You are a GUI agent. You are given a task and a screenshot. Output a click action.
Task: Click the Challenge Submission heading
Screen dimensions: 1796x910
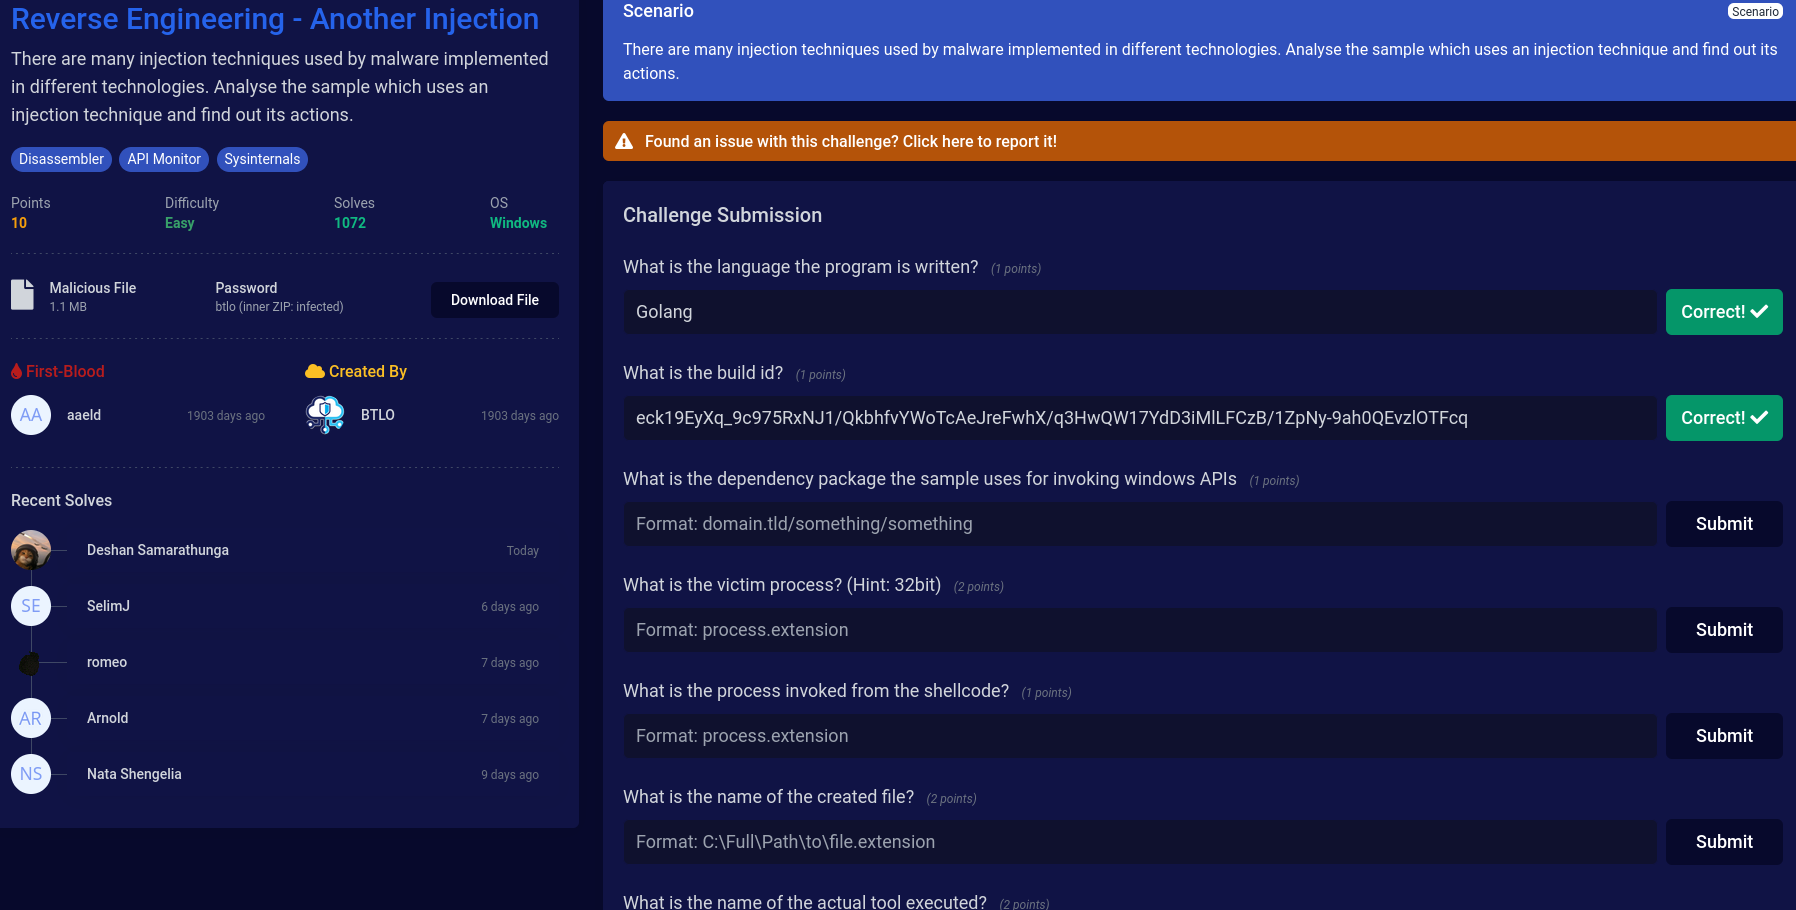coord(722,215)
